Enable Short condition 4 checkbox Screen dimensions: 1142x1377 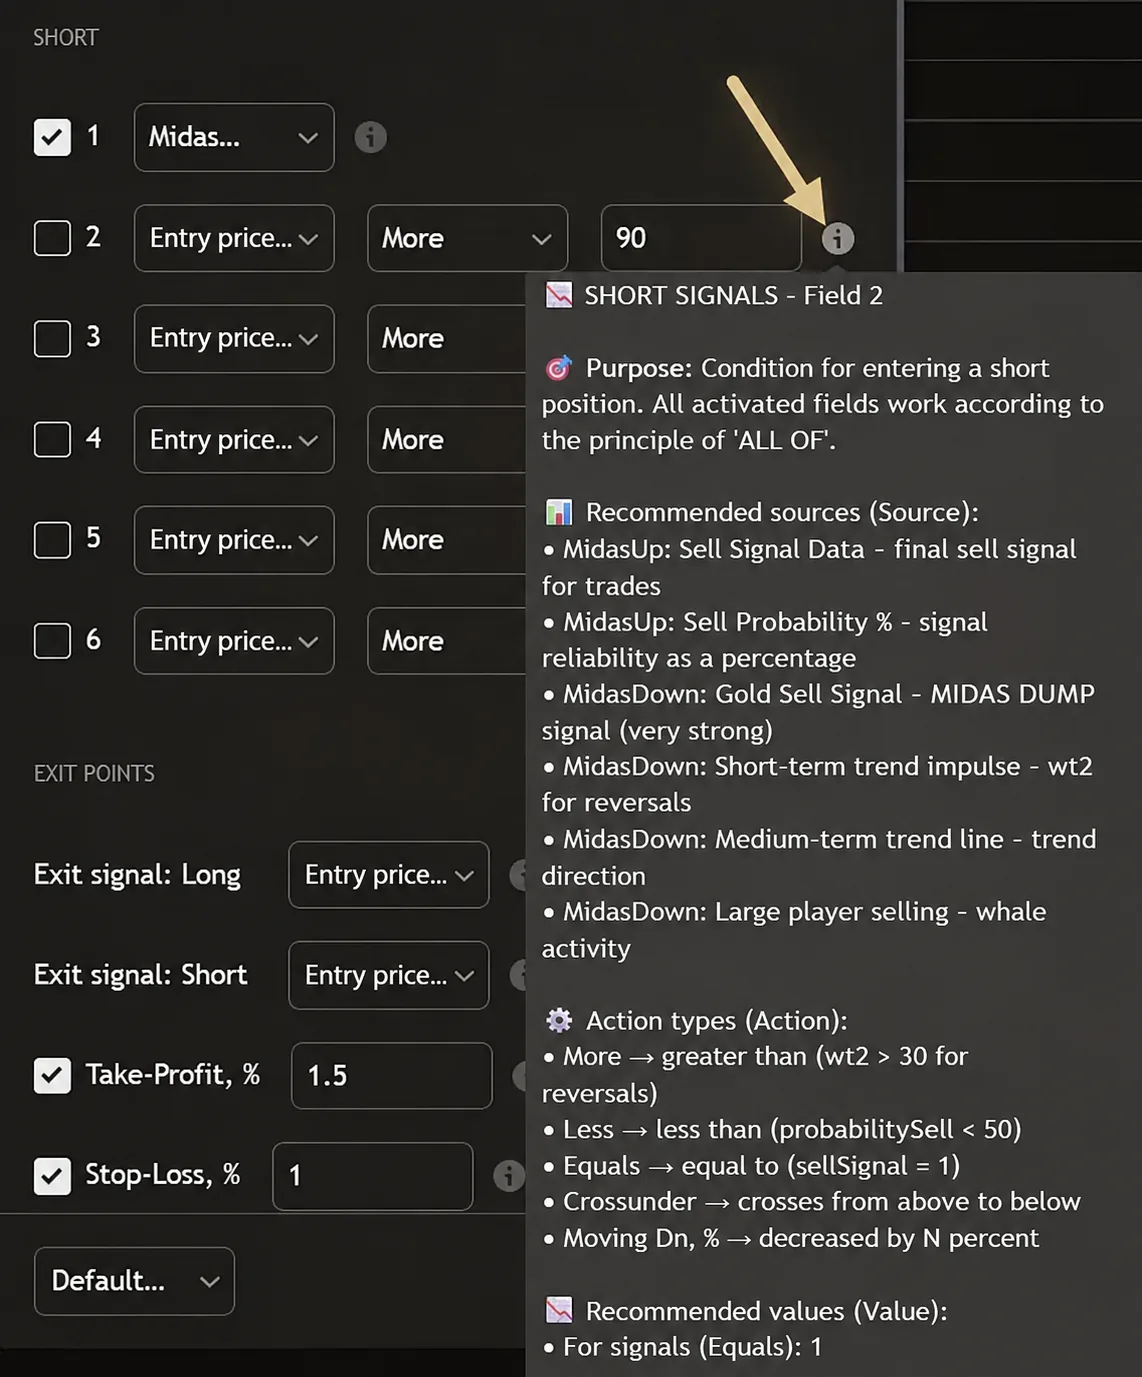(x=52, y=439)
